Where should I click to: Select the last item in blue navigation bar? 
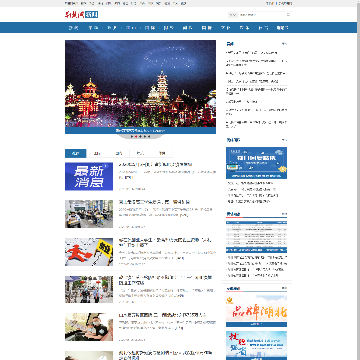(x=282, y=28)
